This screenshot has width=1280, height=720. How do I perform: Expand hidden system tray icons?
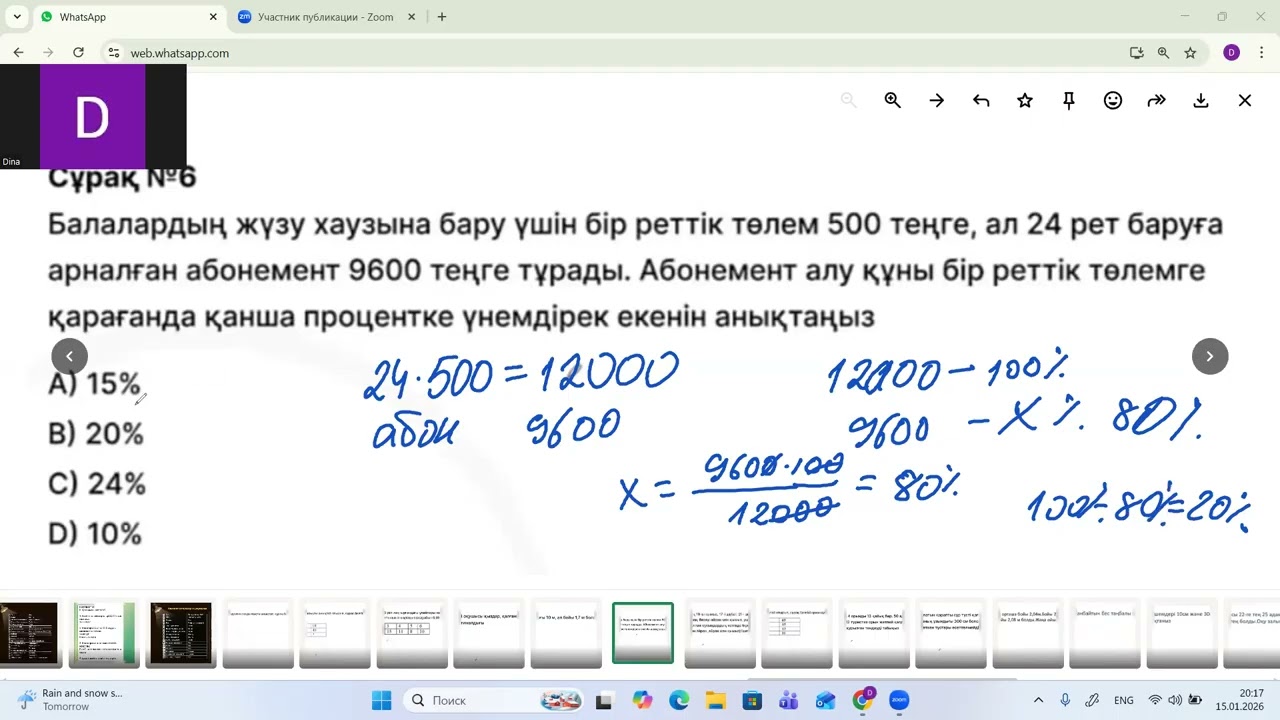1038,700
